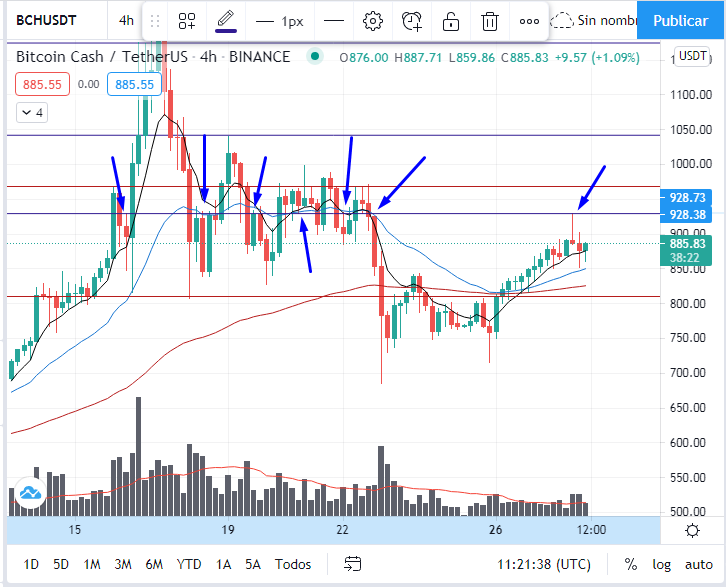Click the red sell price 885.55

pyautogui.click(x=42, y=84)
